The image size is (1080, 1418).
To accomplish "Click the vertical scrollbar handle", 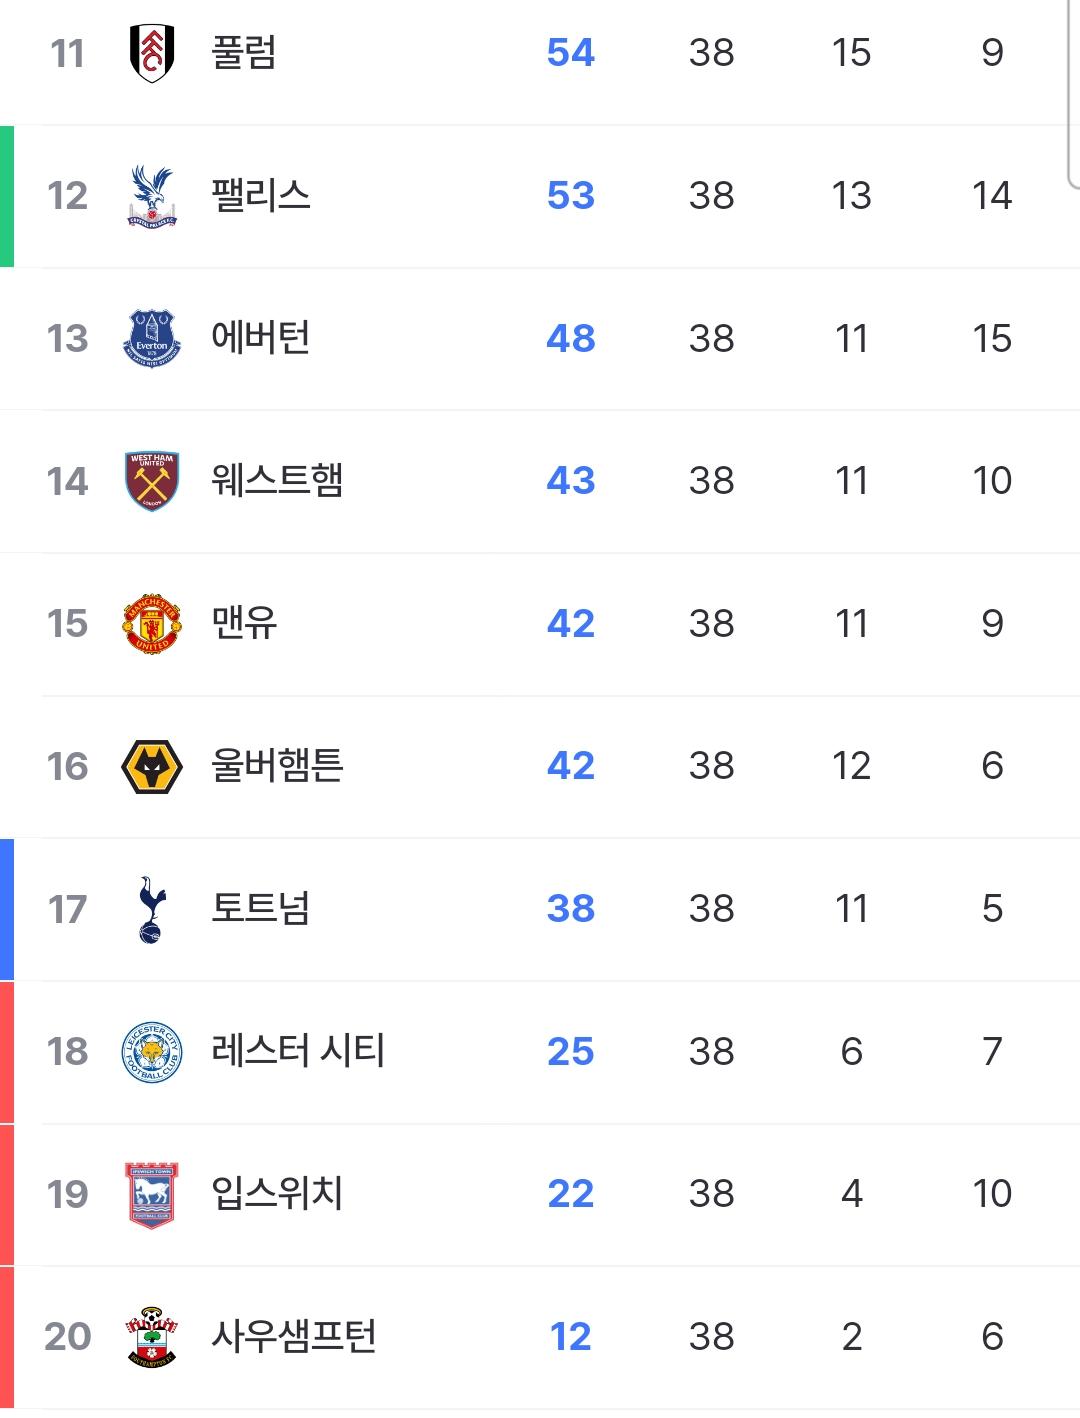I will (1074, 94).
